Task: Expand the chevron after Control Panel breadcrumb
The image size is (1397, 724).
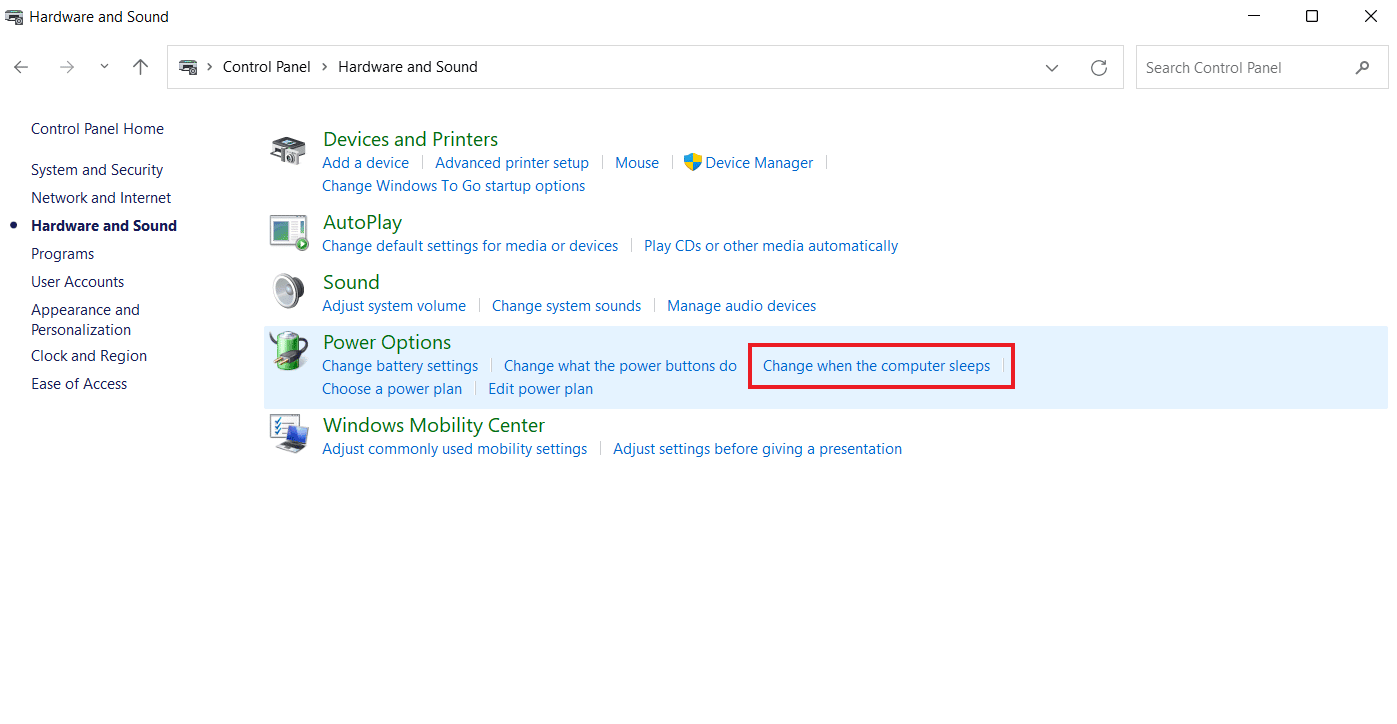Action: tap(324, 67)
